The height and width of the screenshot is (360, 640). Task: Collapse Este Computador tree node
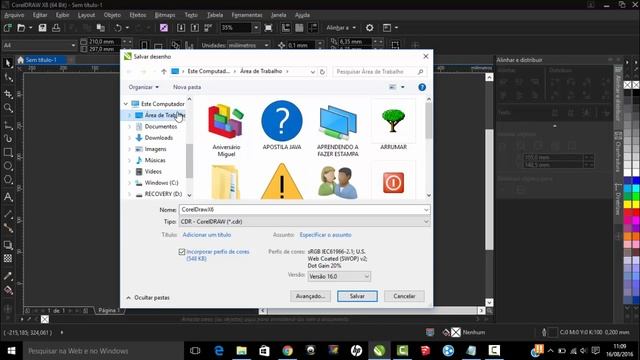coord(126,104)
